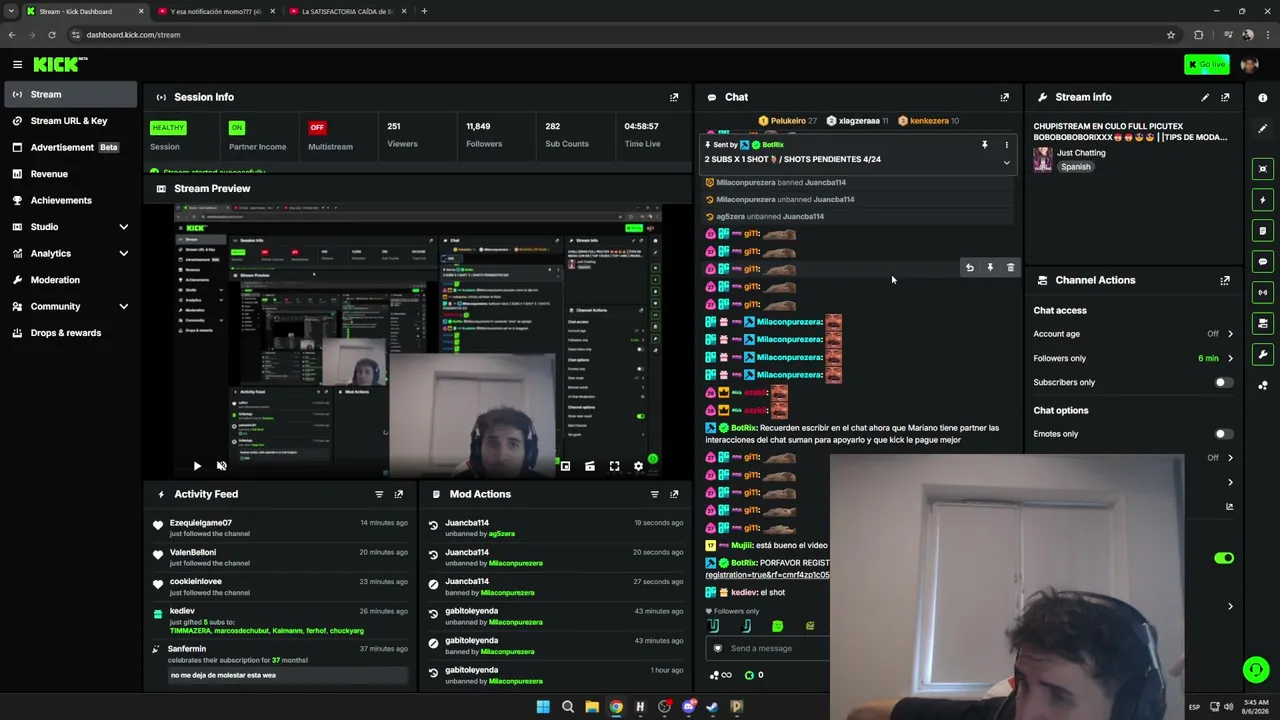Open Windows taskbar search
The image size is (1280, 720).
[x=567, y=707]
